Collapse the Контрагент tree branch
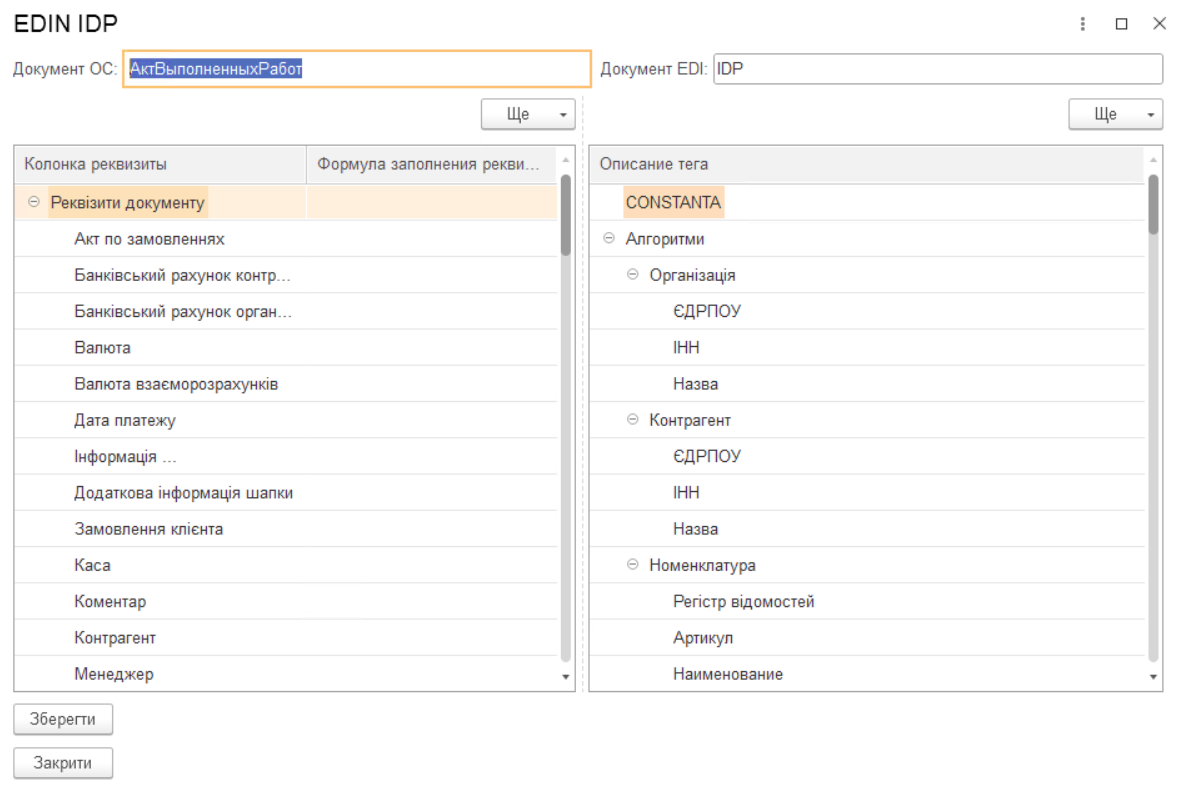The width and height of the screenshot is (1183, 792). point(632,420)
